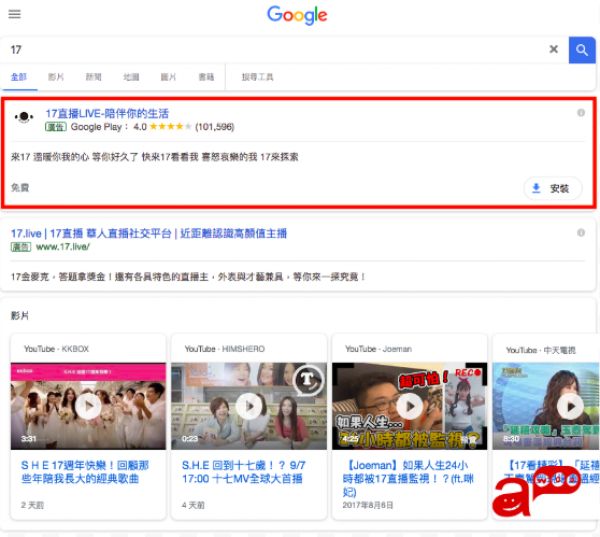Open the 17.live ad title link
This screenshot has width=600, height=537.
pyautogui.click(x=149, y=233)
